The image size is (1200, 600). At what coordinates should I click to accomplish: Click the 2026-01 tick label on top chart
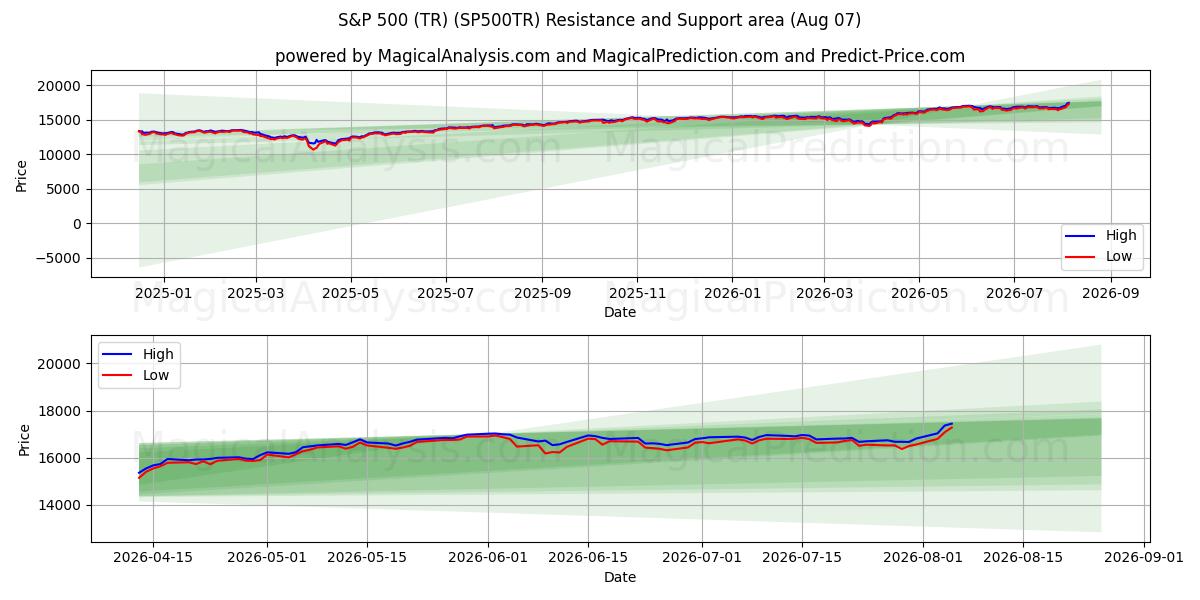tap(731, 294)
